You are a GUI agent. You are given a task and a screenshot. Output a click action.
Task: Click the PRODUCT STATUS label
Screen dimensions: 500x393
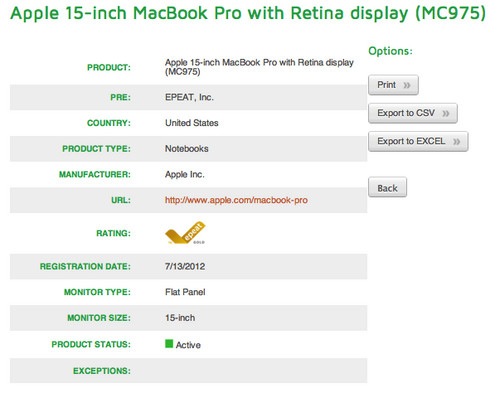click(x=91, y=344)
